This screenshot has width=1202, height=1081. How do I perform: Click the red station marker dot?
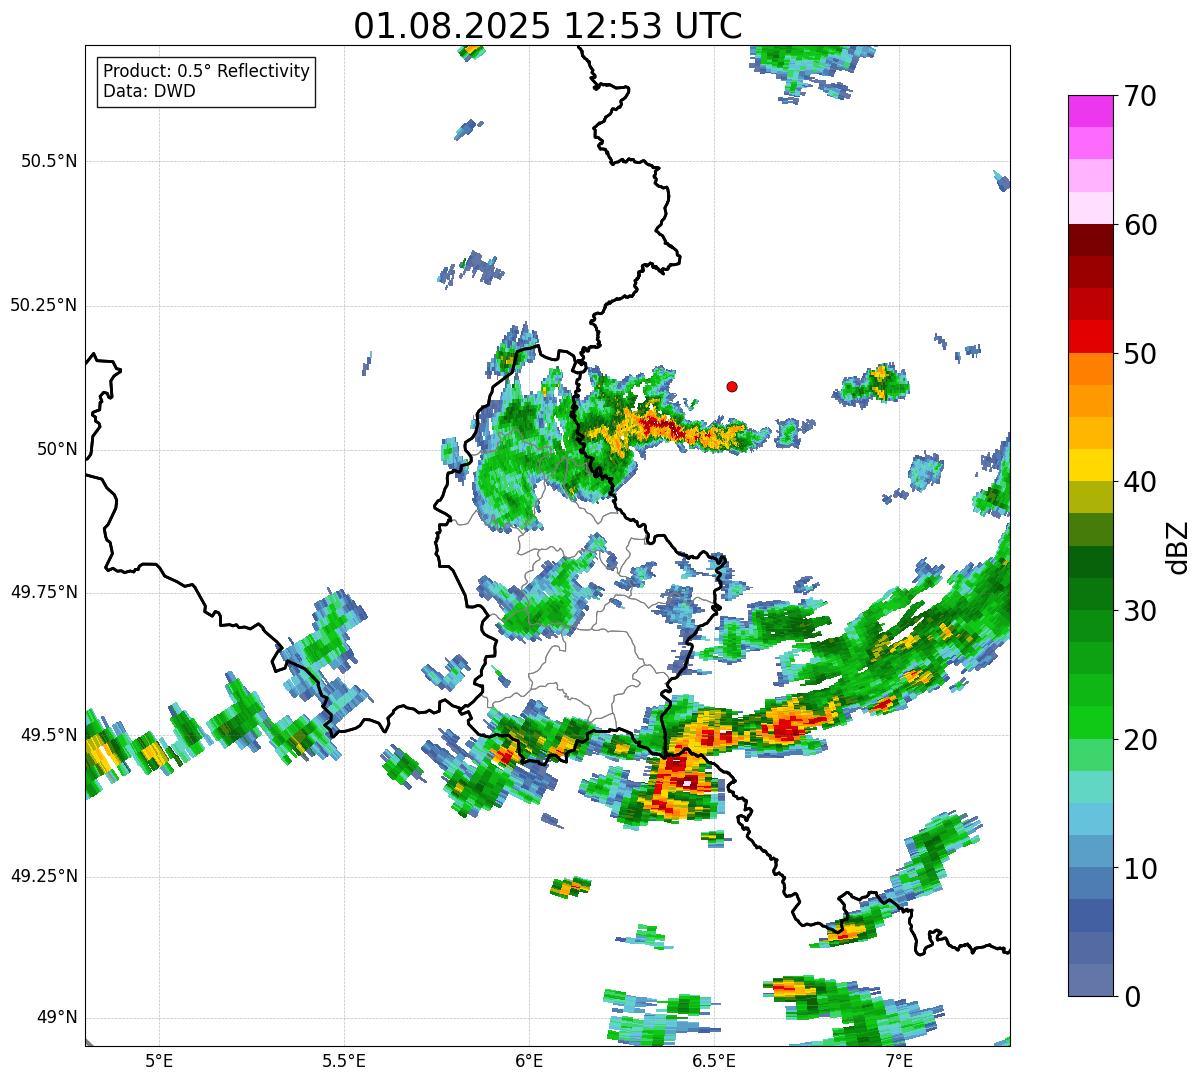pos(732,386)
